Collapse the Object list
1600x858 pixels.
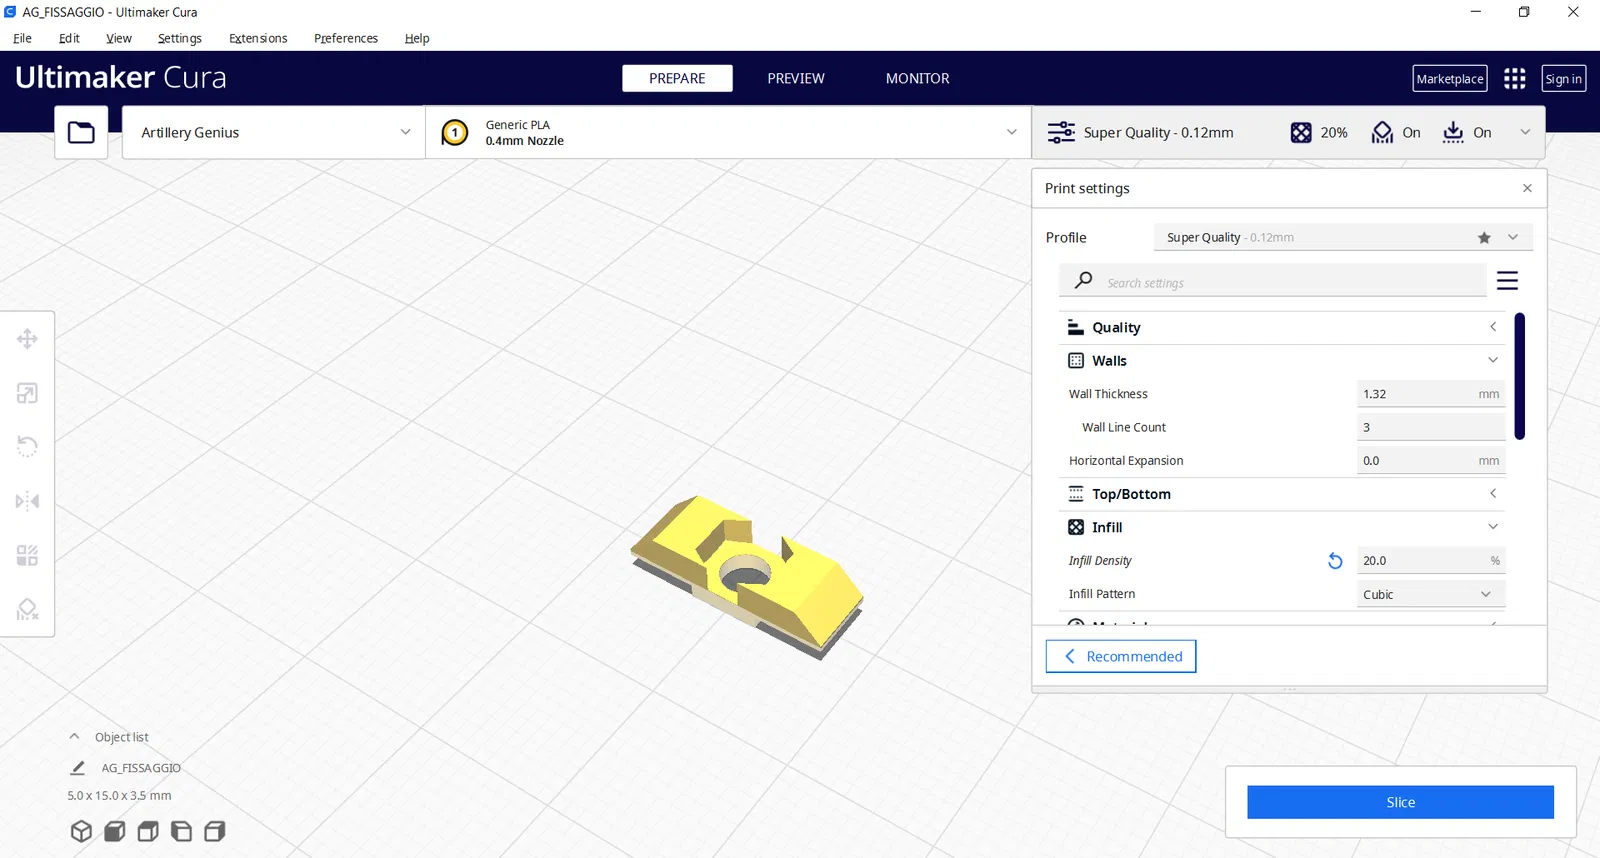(74, 737)
